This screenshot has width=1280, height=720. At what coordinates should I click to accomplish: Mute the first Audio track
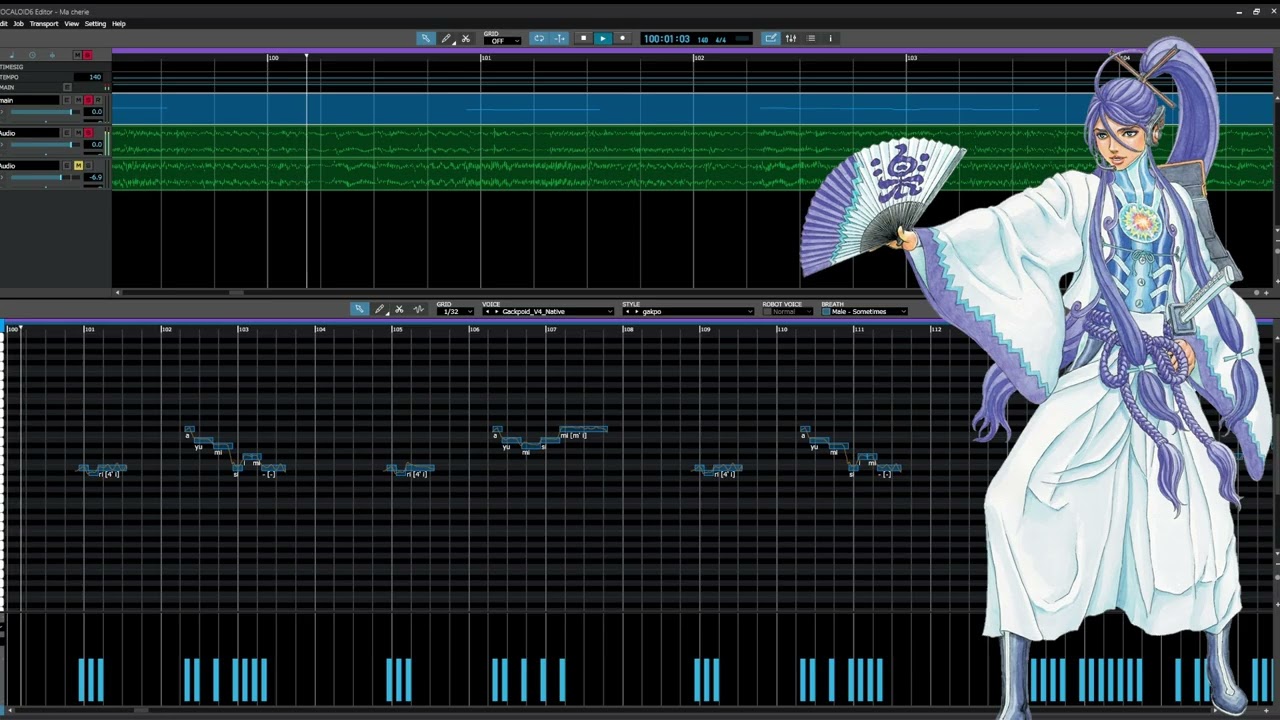coord(78,133)
